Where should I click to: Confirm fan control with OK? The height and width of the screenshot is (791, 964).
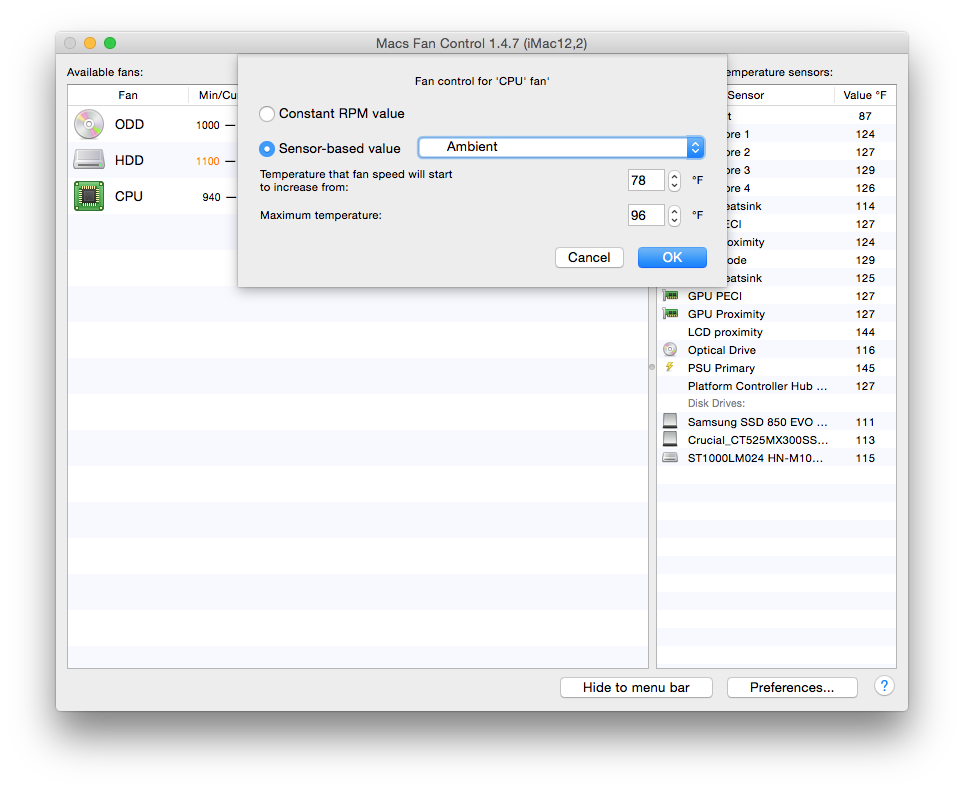(672, 258)
